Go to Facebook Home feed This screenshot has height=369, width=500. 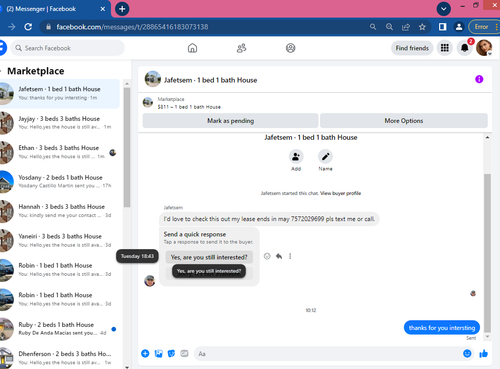point(192,48)
